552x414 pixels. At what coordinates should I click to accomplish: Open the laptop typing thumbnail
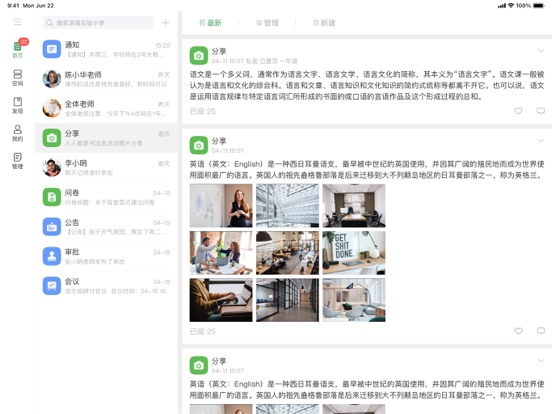click(221, 300)
